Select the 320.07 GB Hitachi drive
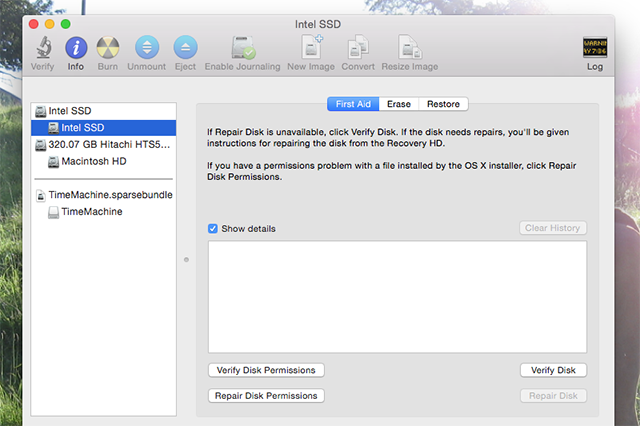The height and width of the screenshot is (426, 640). point(104,144)
